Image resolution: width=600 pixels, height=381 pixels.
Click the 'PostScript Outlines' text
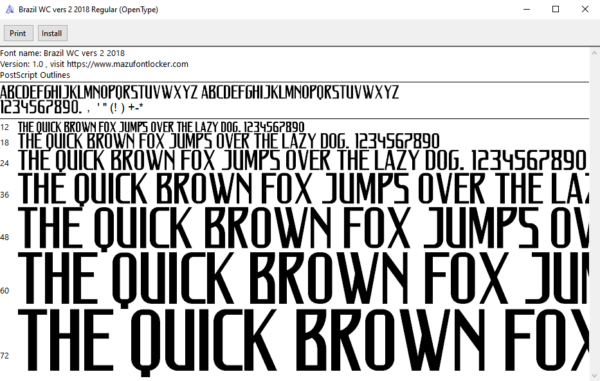point(35,75)
